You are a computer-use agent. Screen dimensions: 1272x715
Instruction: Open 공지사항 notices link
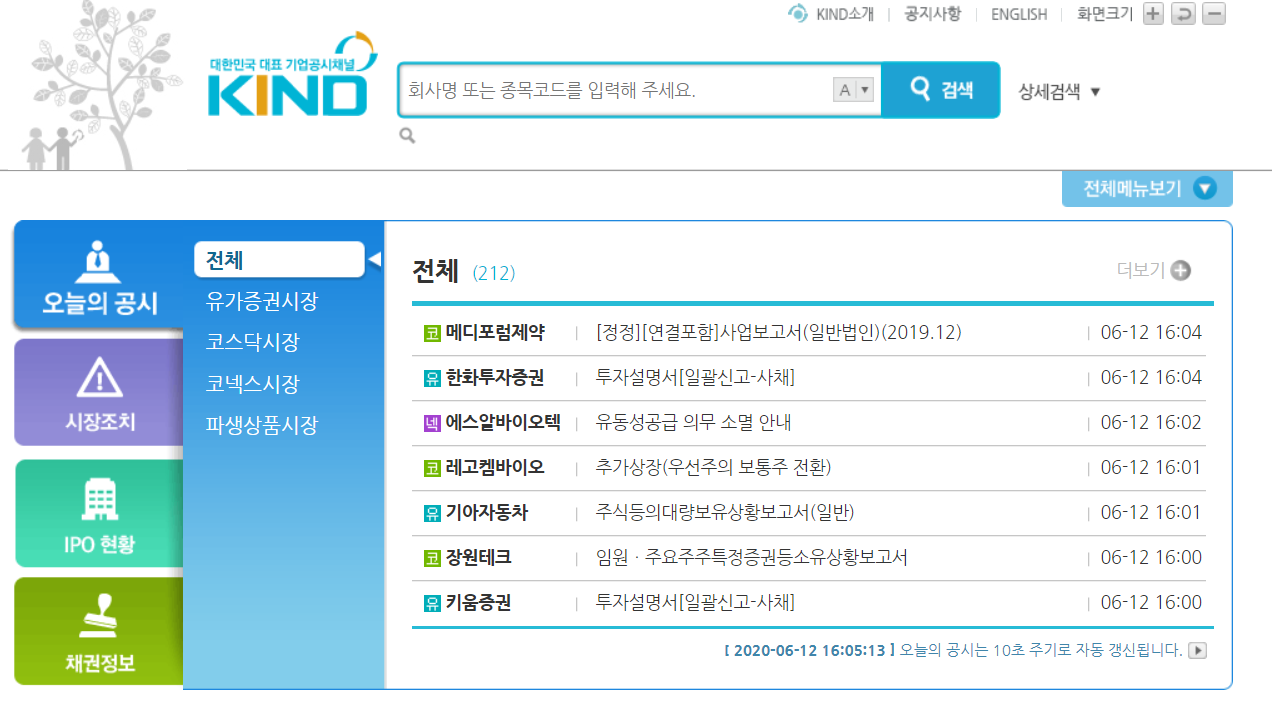pyautogui.click(x=932, y=14)
